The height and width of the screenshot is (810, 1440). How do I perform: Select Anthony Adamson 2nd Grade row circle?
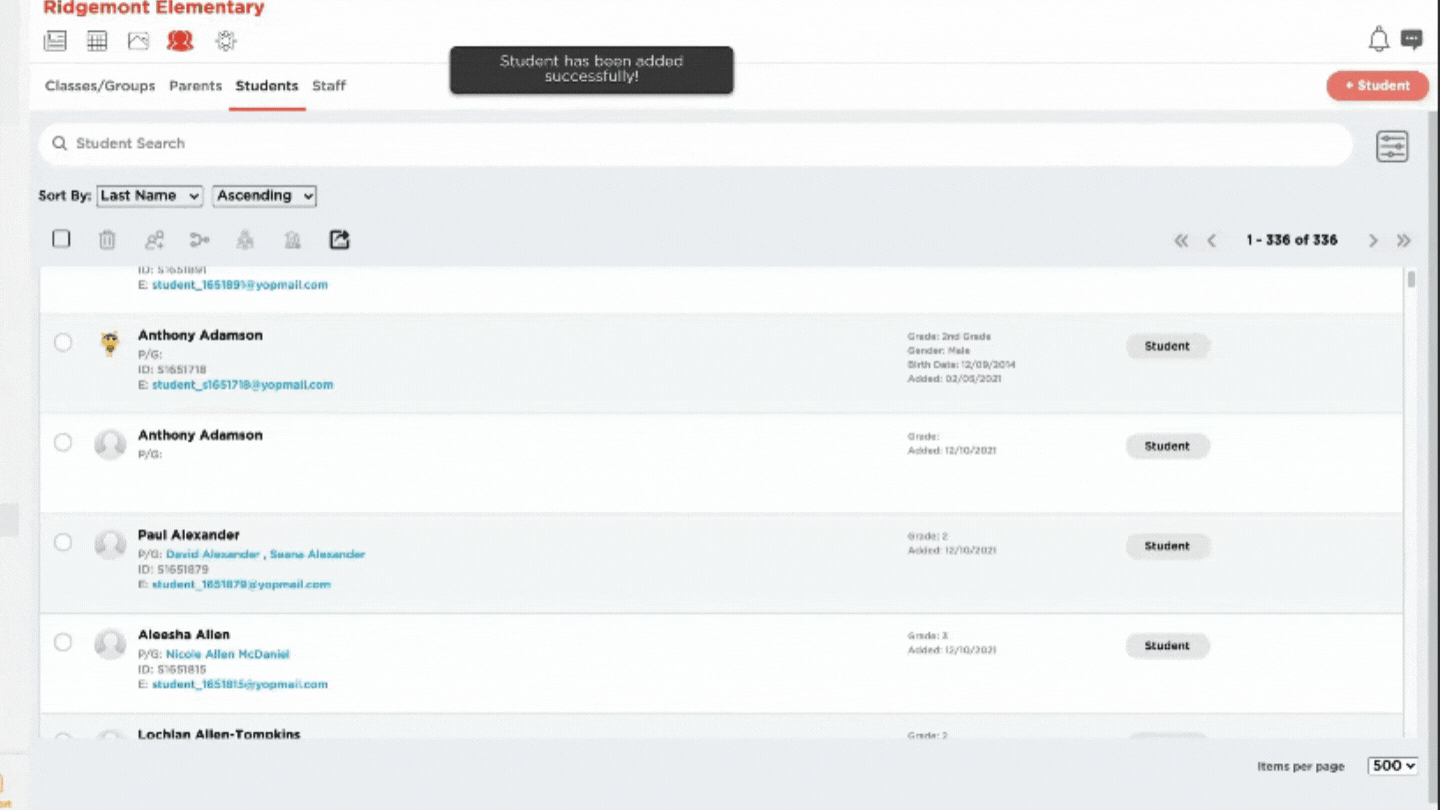tap(63, 343)
